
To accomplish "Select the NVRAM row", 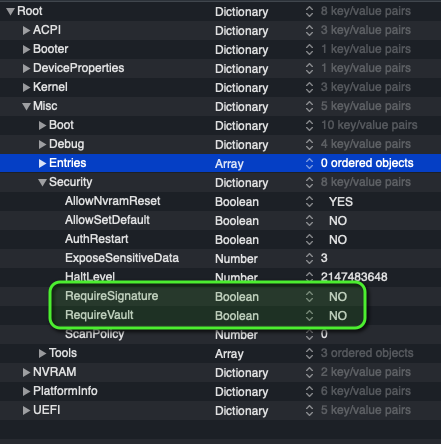I will (220, 372).
